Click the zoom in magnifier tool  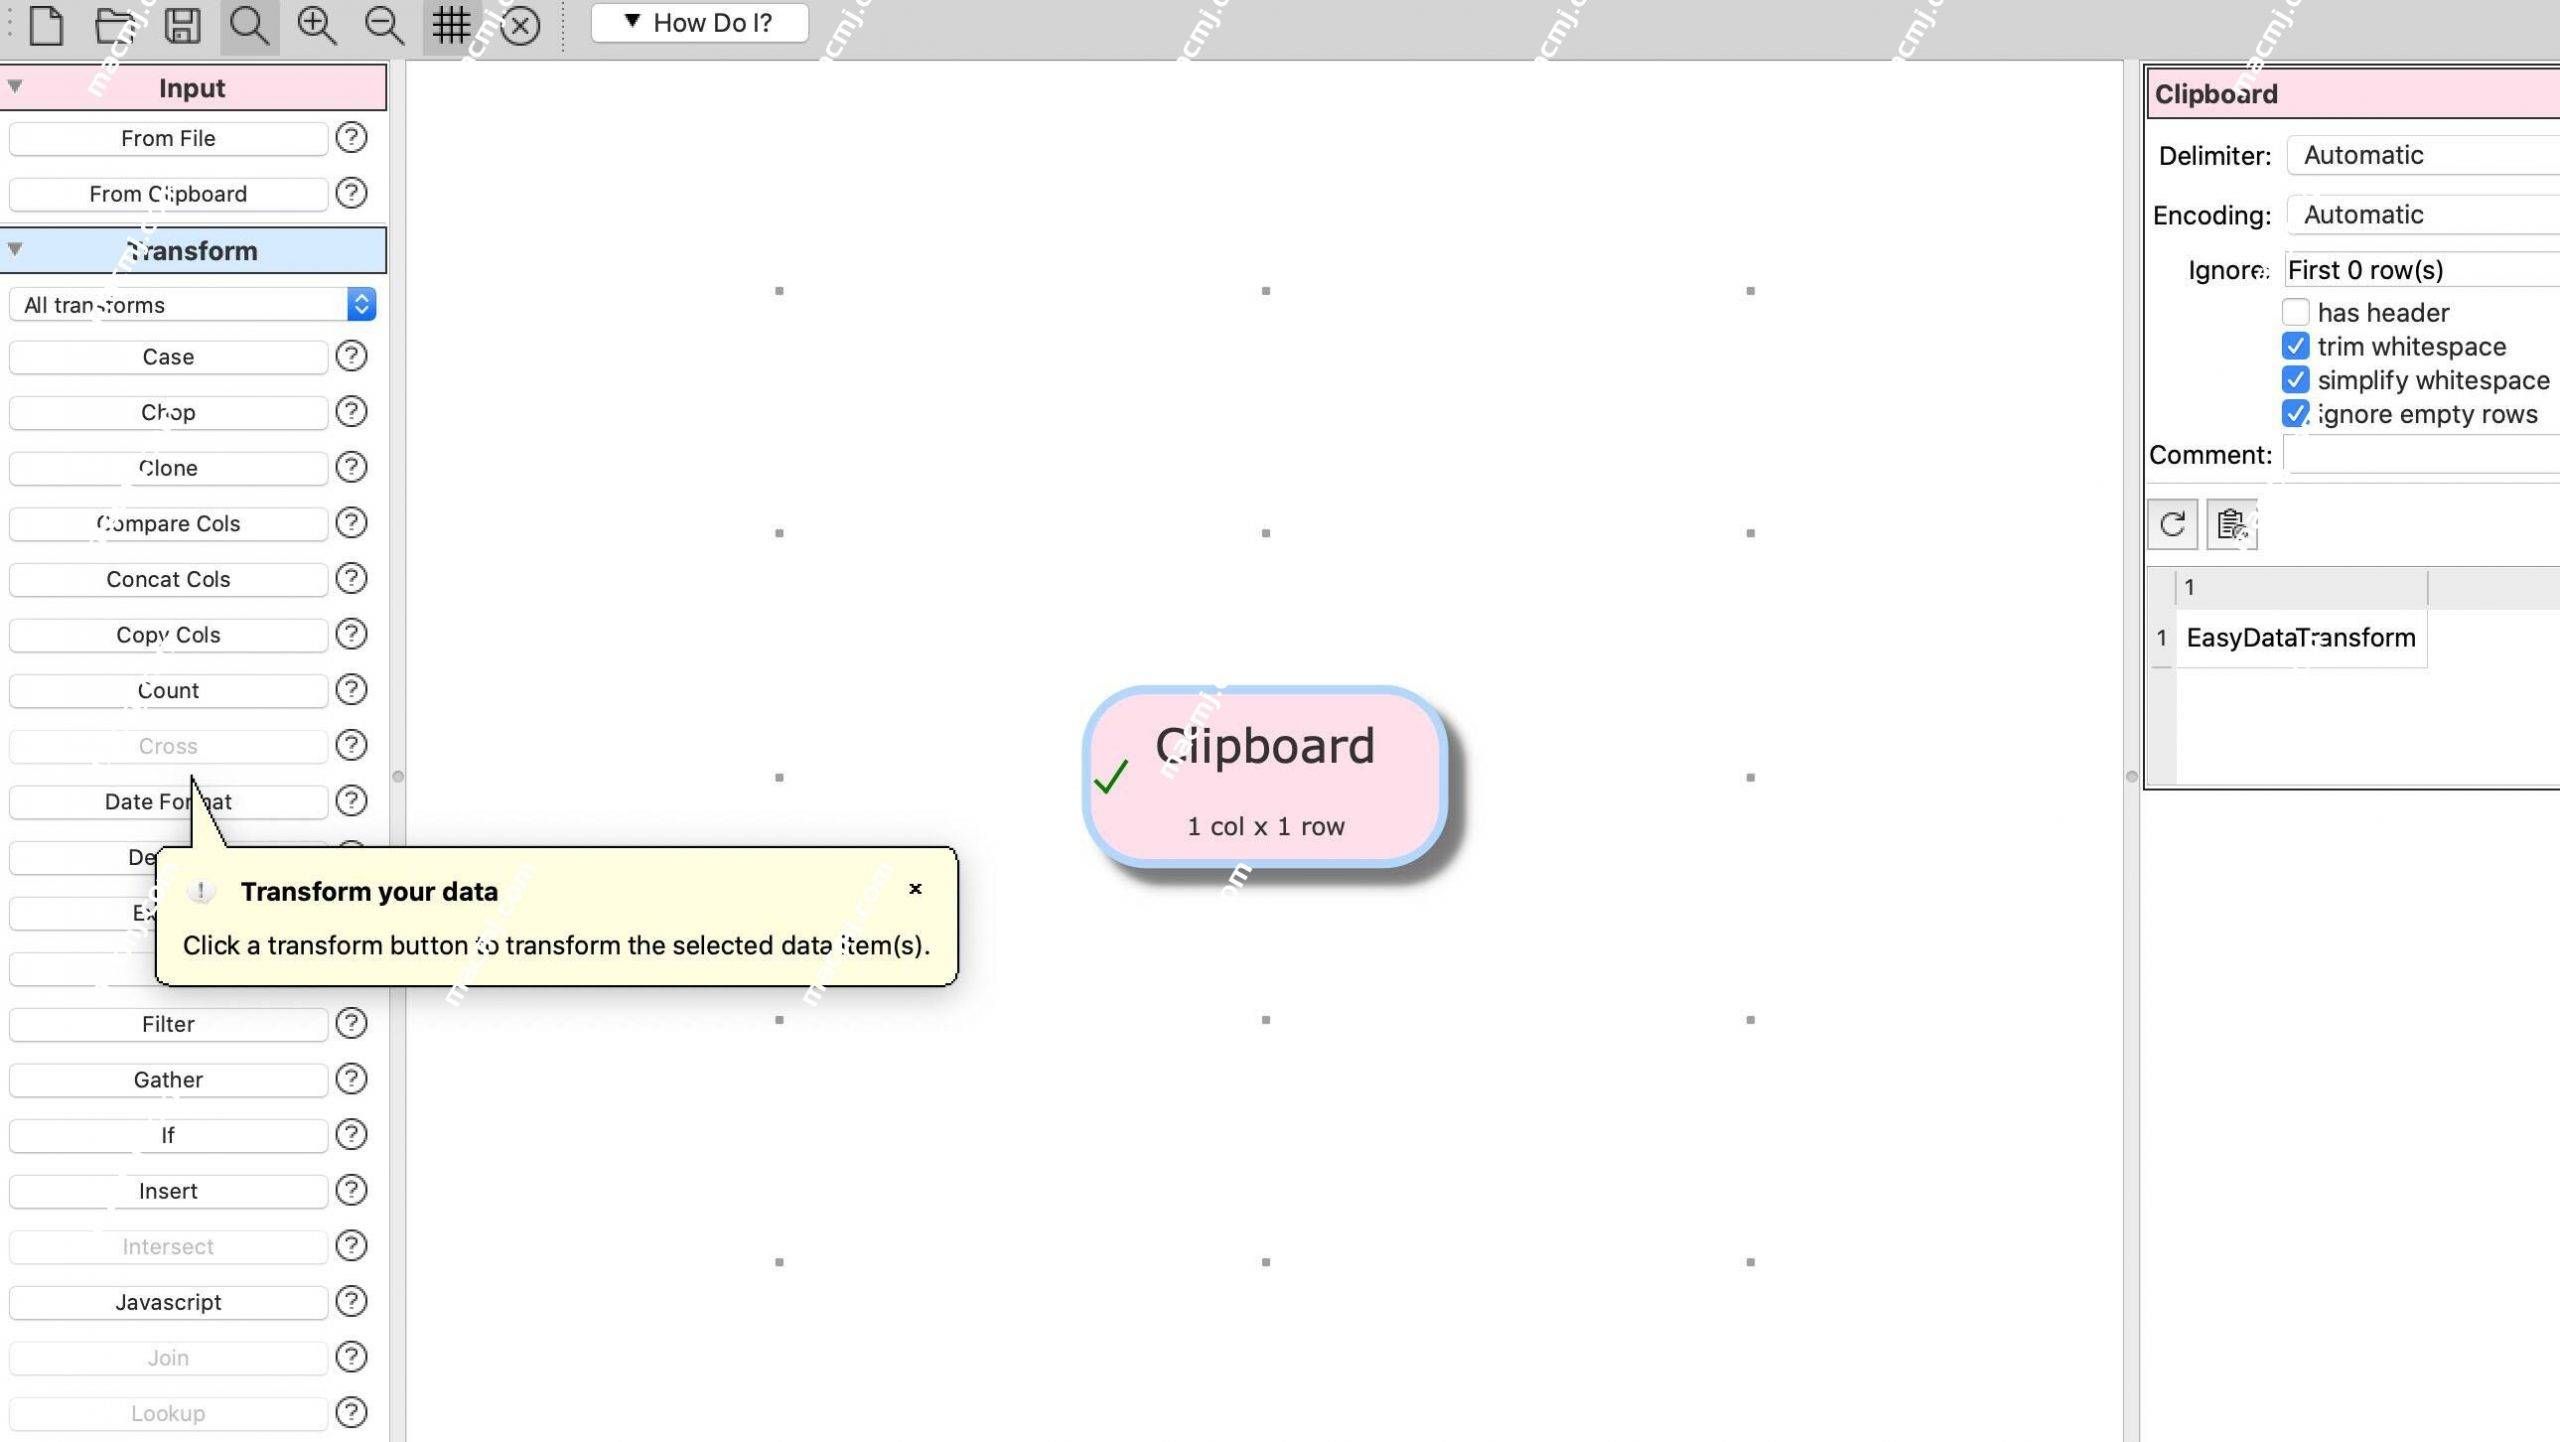pyautogui.click(x=316, y=23)
